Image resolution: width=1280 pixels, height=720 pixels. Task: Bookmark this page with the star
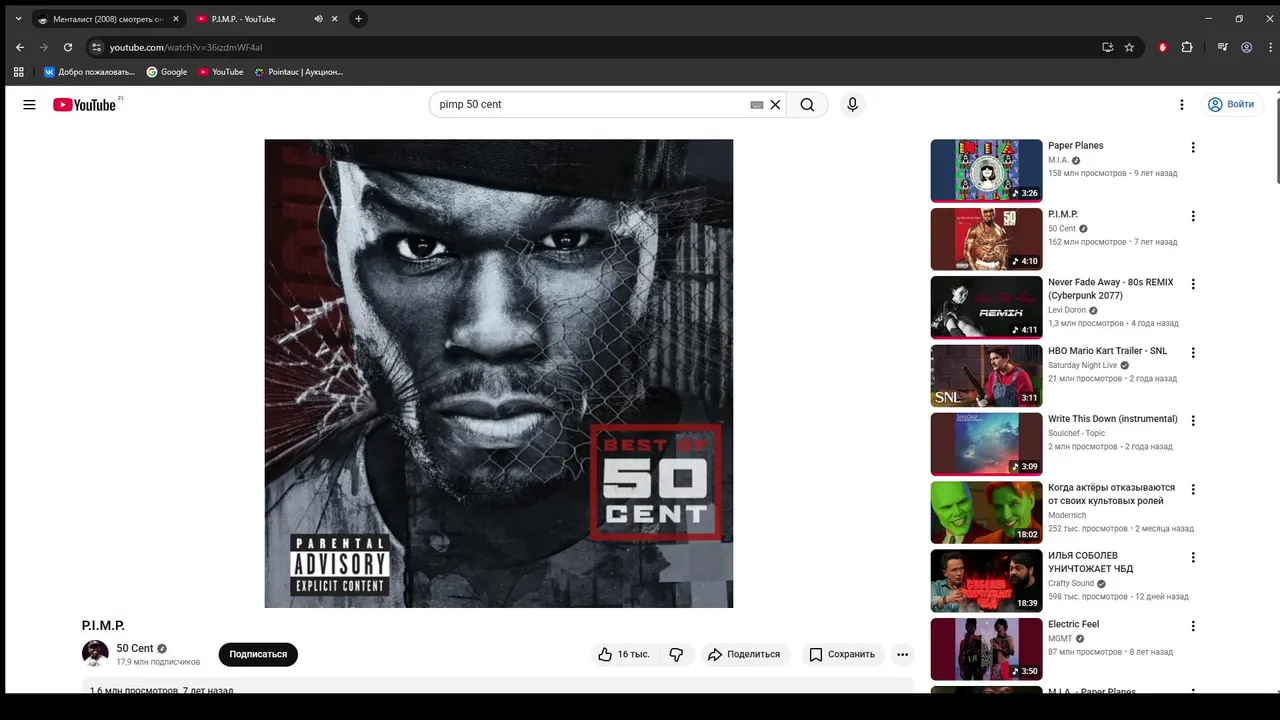(x=1129, y=47)
